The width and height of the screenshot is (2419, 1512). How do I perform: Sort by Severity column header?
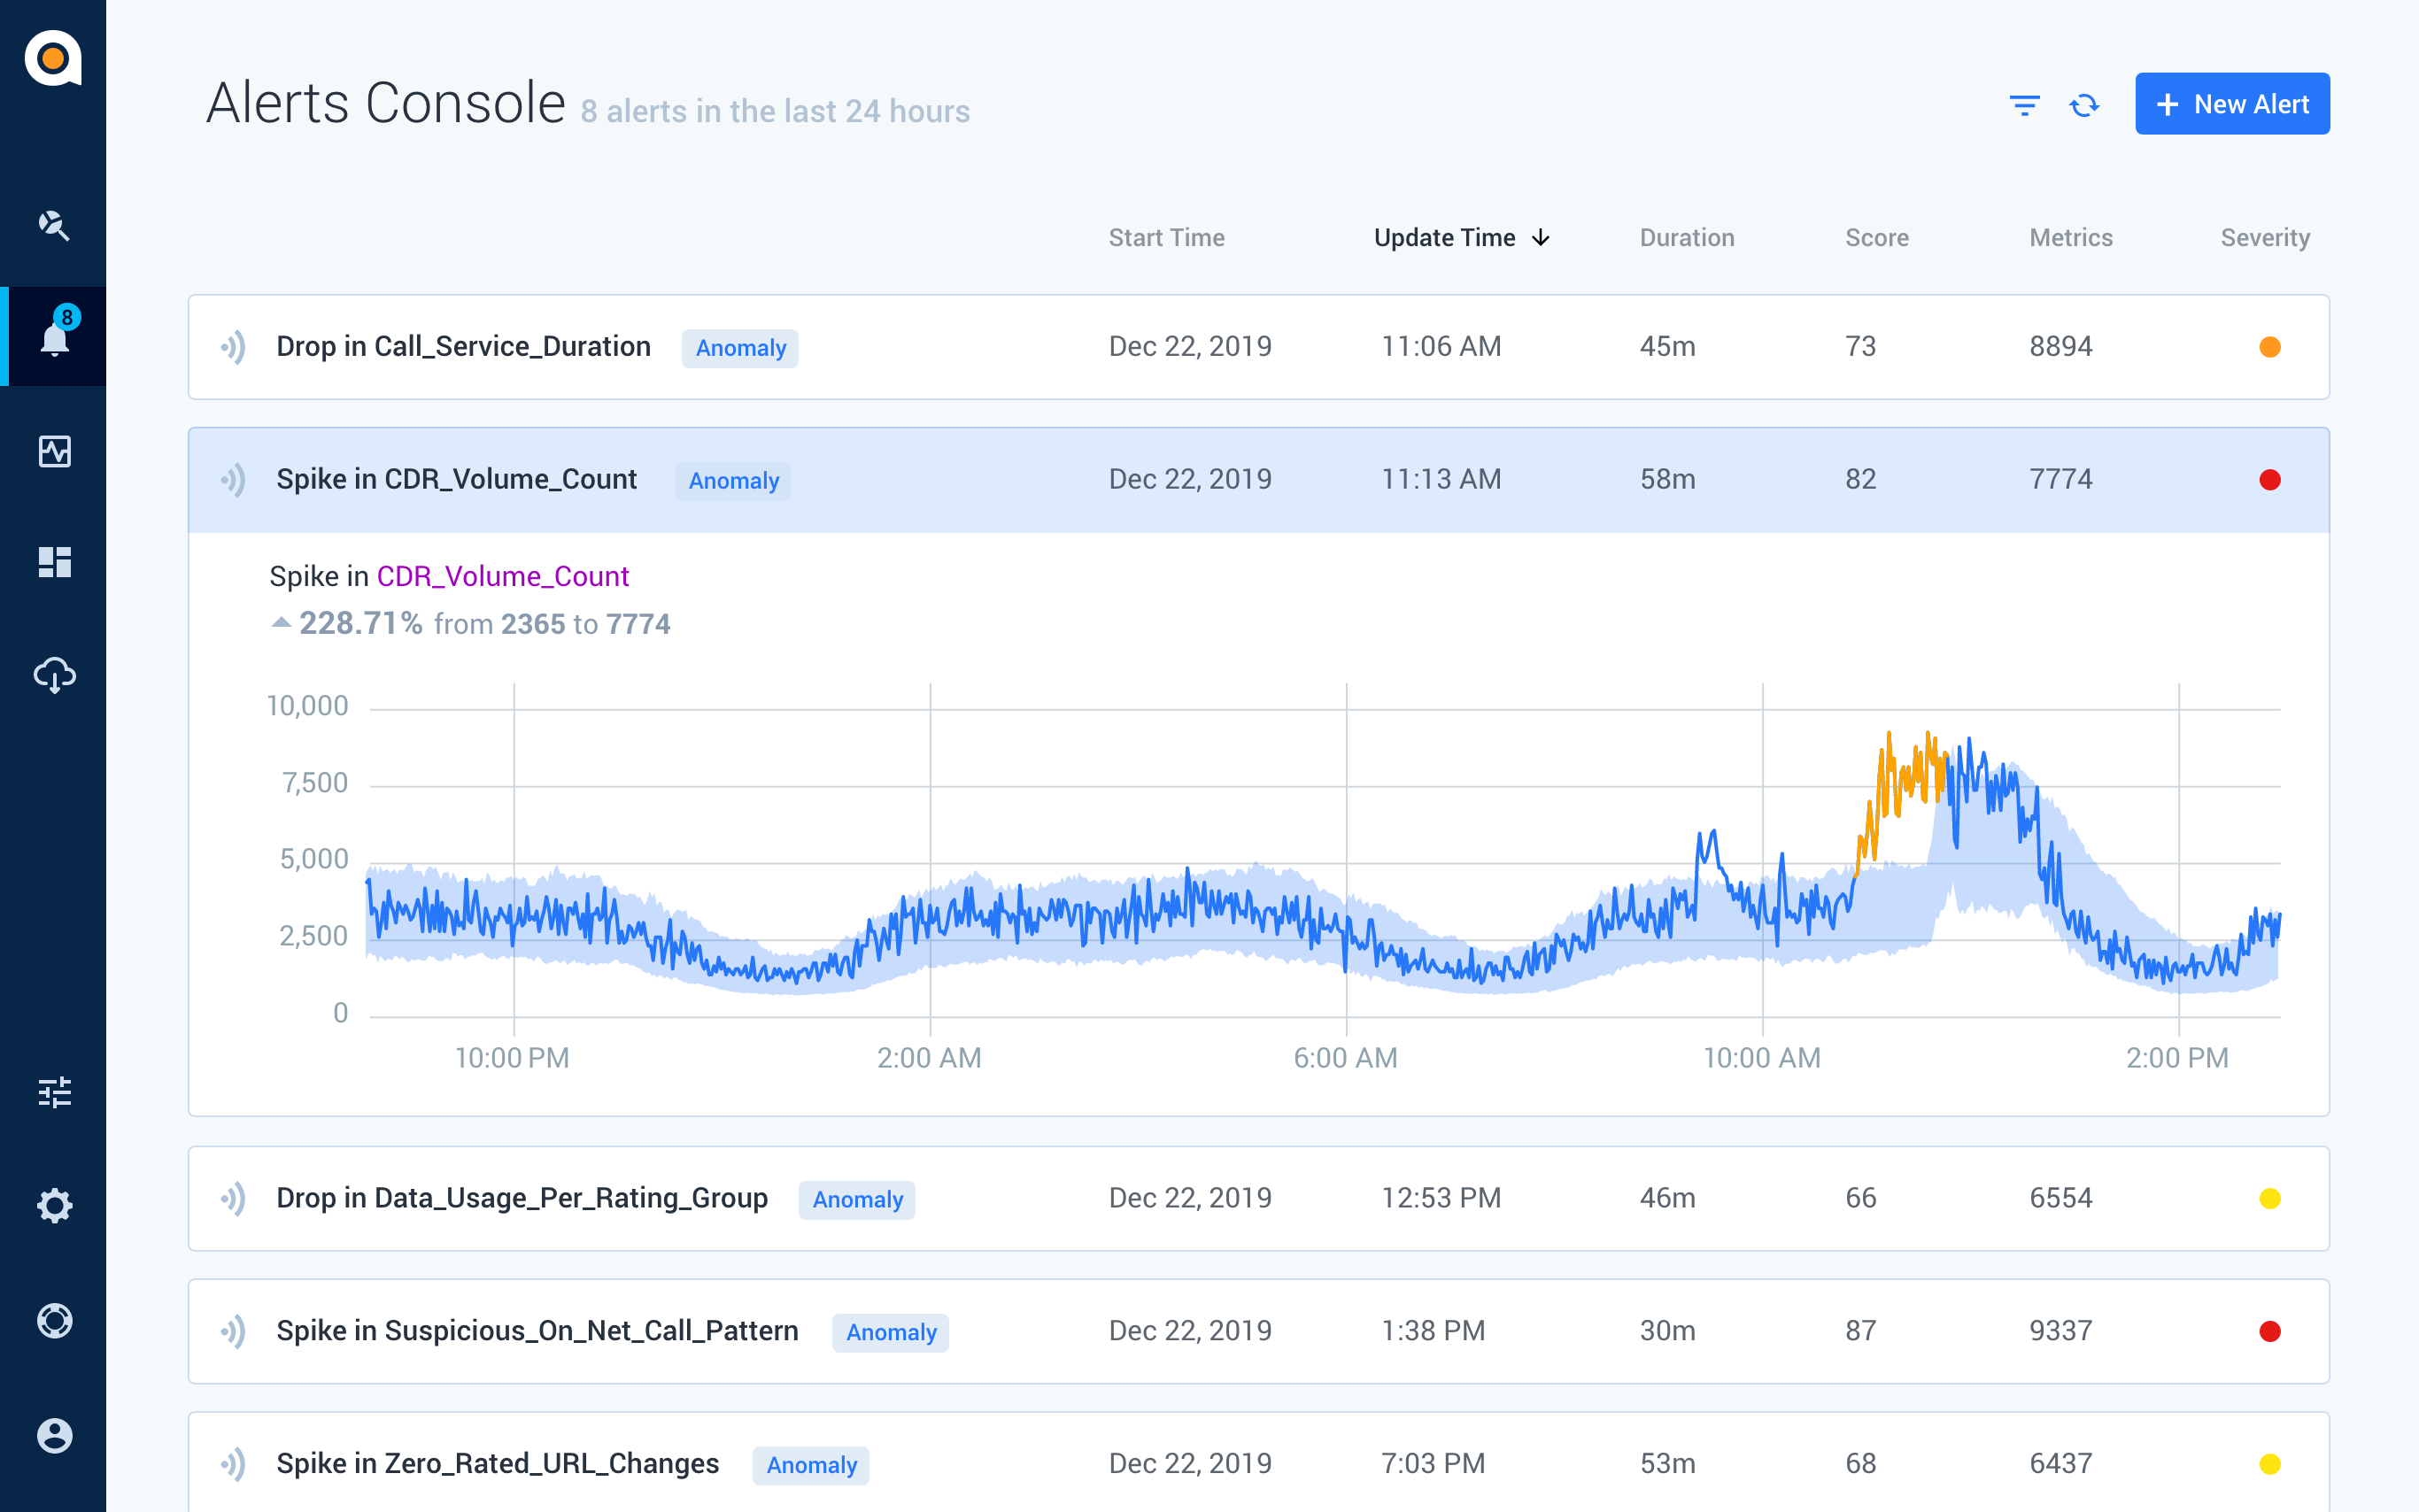tap(2264, 238)
